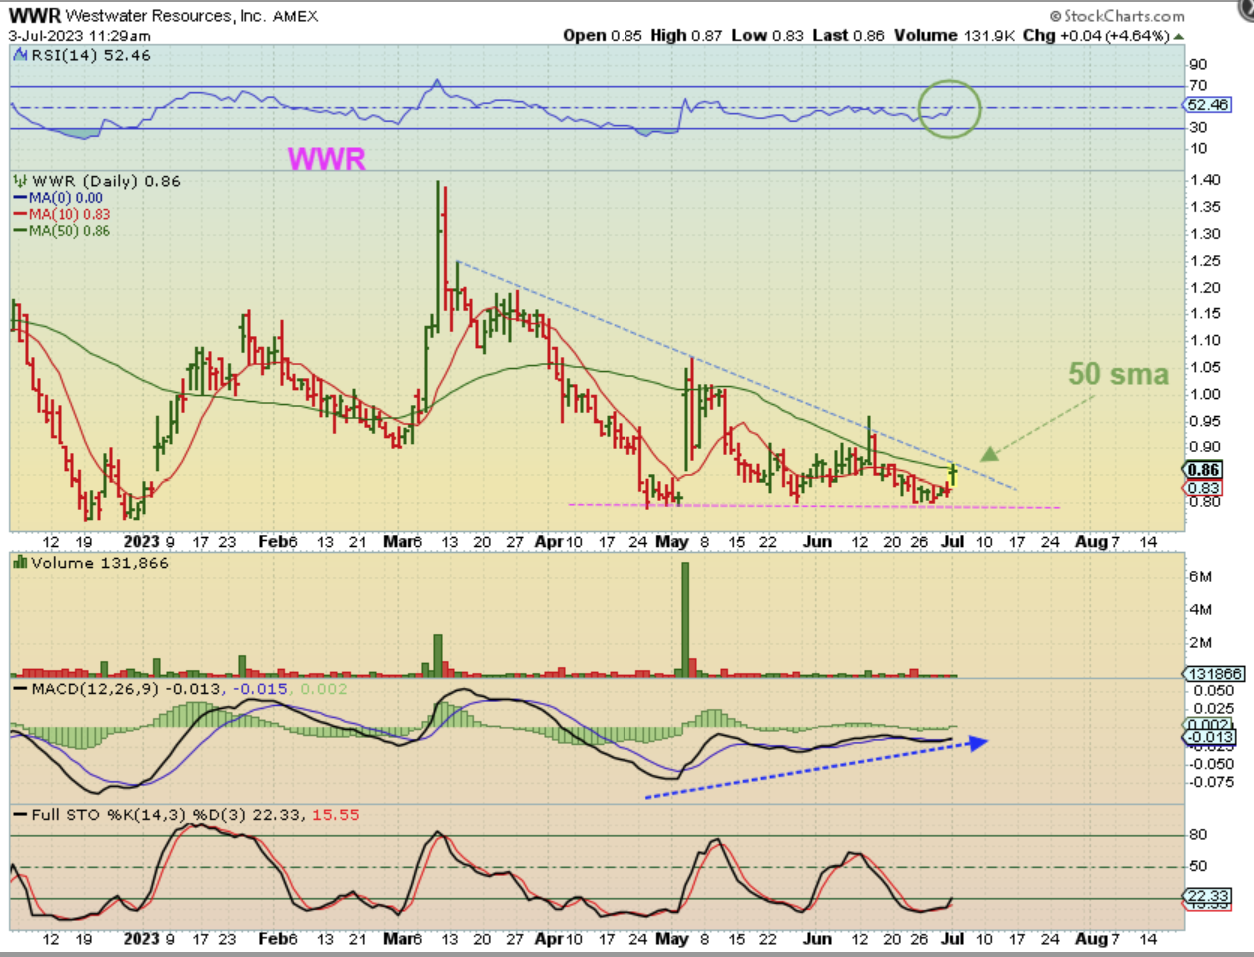Click the 3-Jul-2023 11:29am timestamp

(80, 35)
